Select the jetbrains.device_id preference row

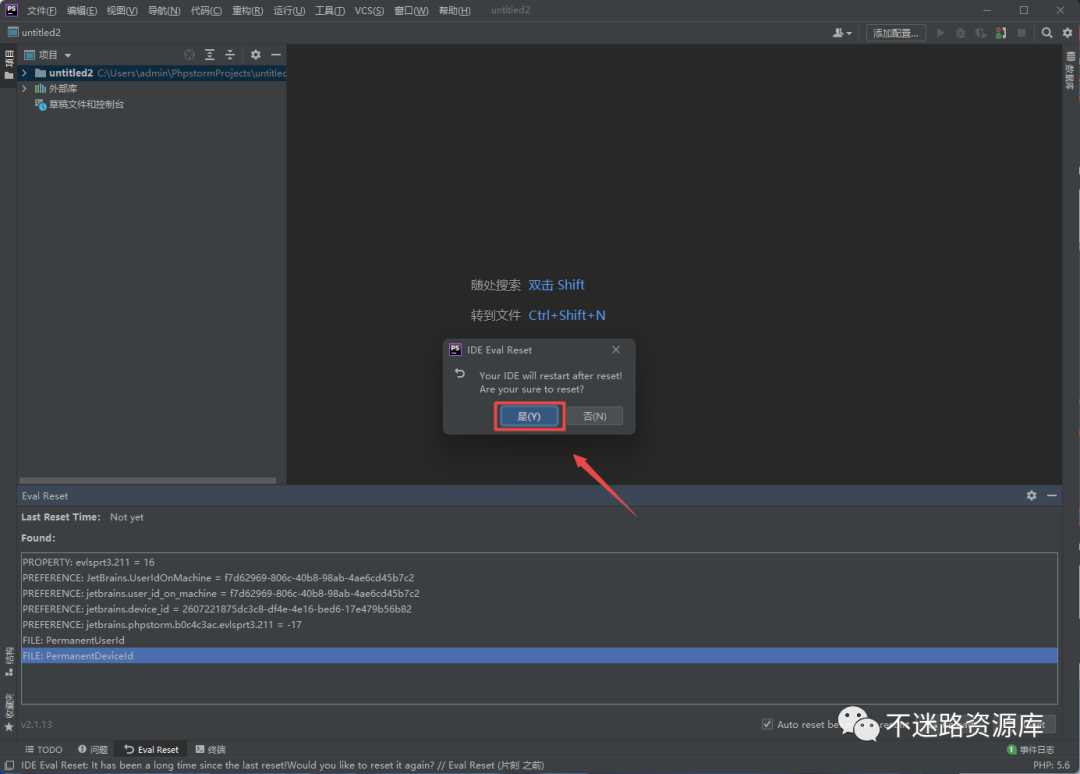[539, 609]
